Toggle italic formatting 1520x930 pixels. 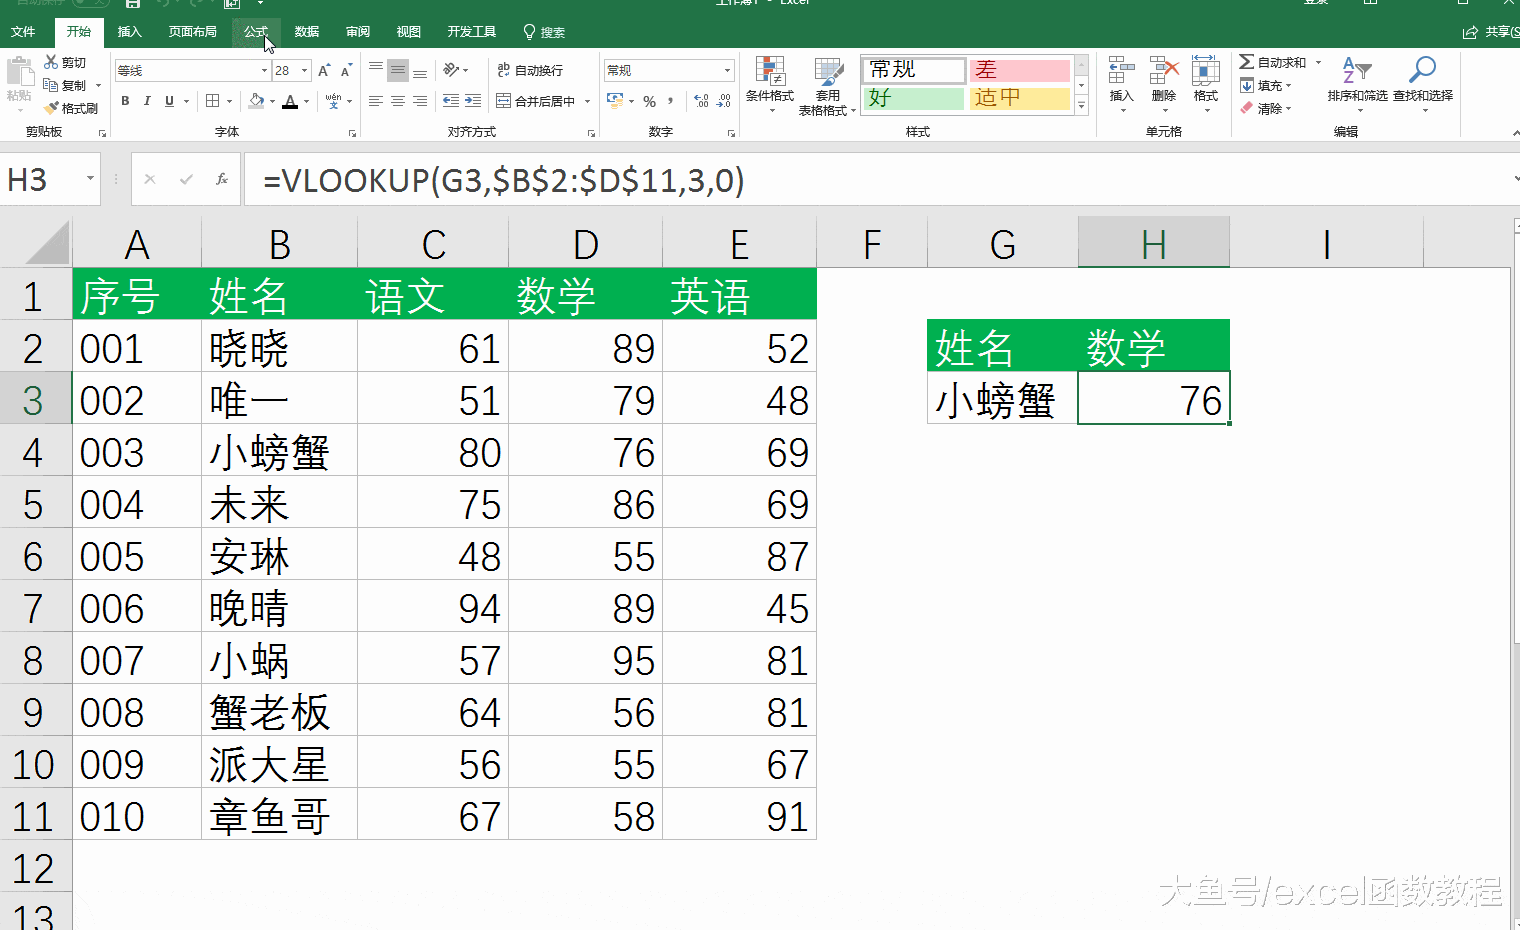pos(147,101)
